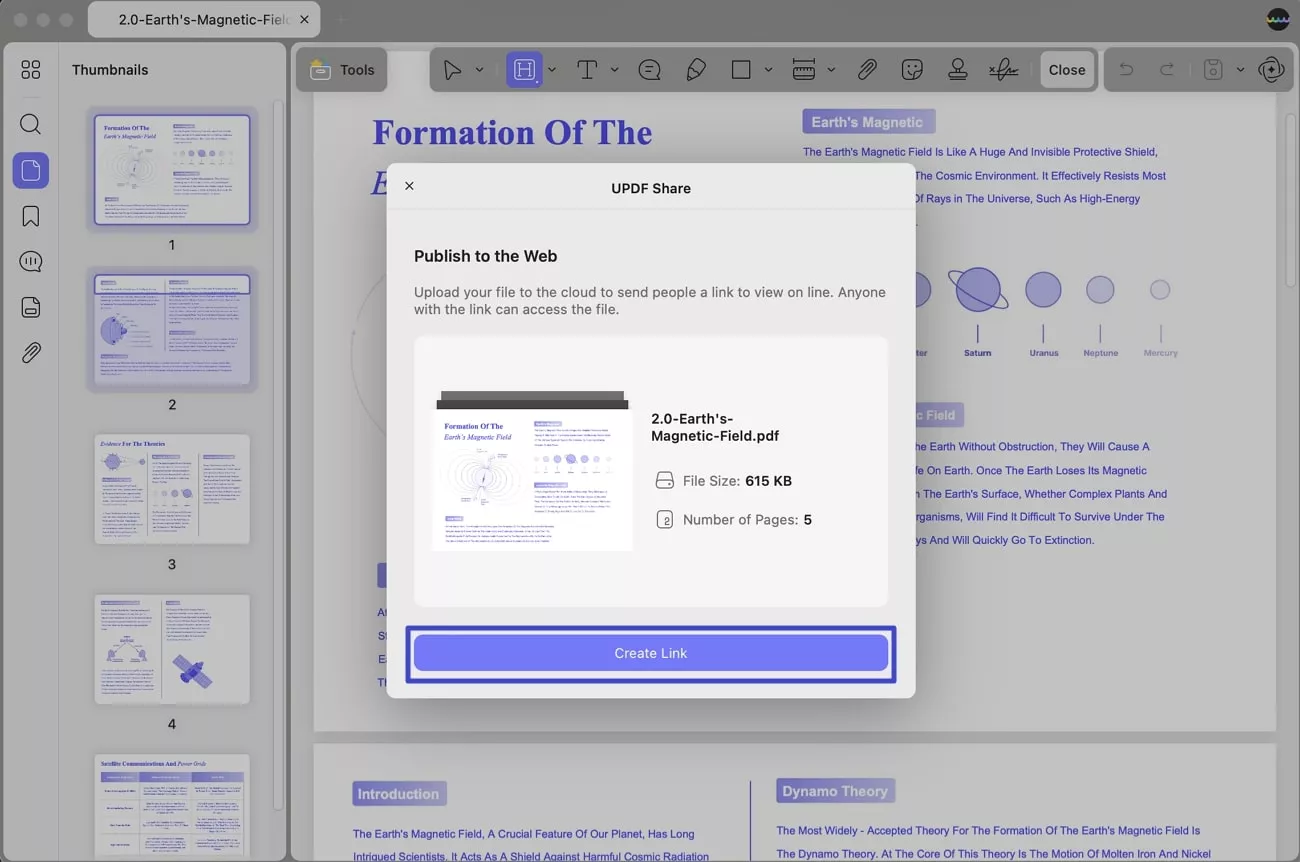Click the Create Link button

[x=650, y=653]
